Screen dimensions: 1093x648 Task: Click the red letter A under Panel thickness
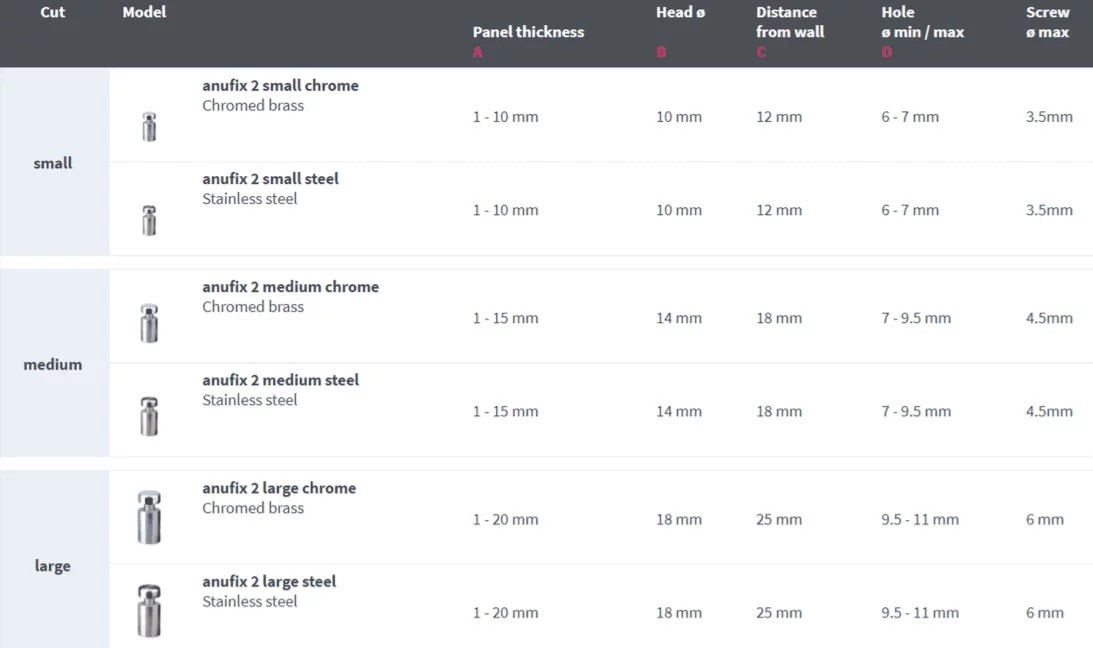(x=477, y=52)
